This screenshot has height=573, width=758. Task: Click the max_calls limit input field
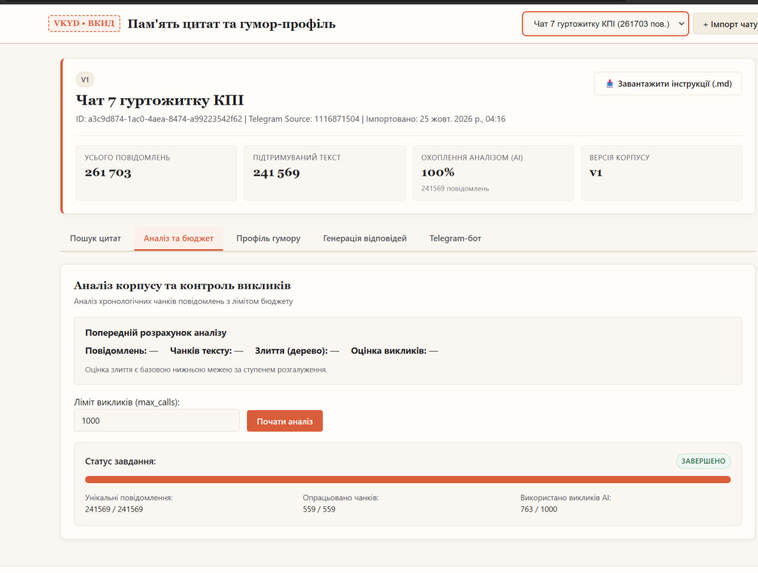coord(157,421)
